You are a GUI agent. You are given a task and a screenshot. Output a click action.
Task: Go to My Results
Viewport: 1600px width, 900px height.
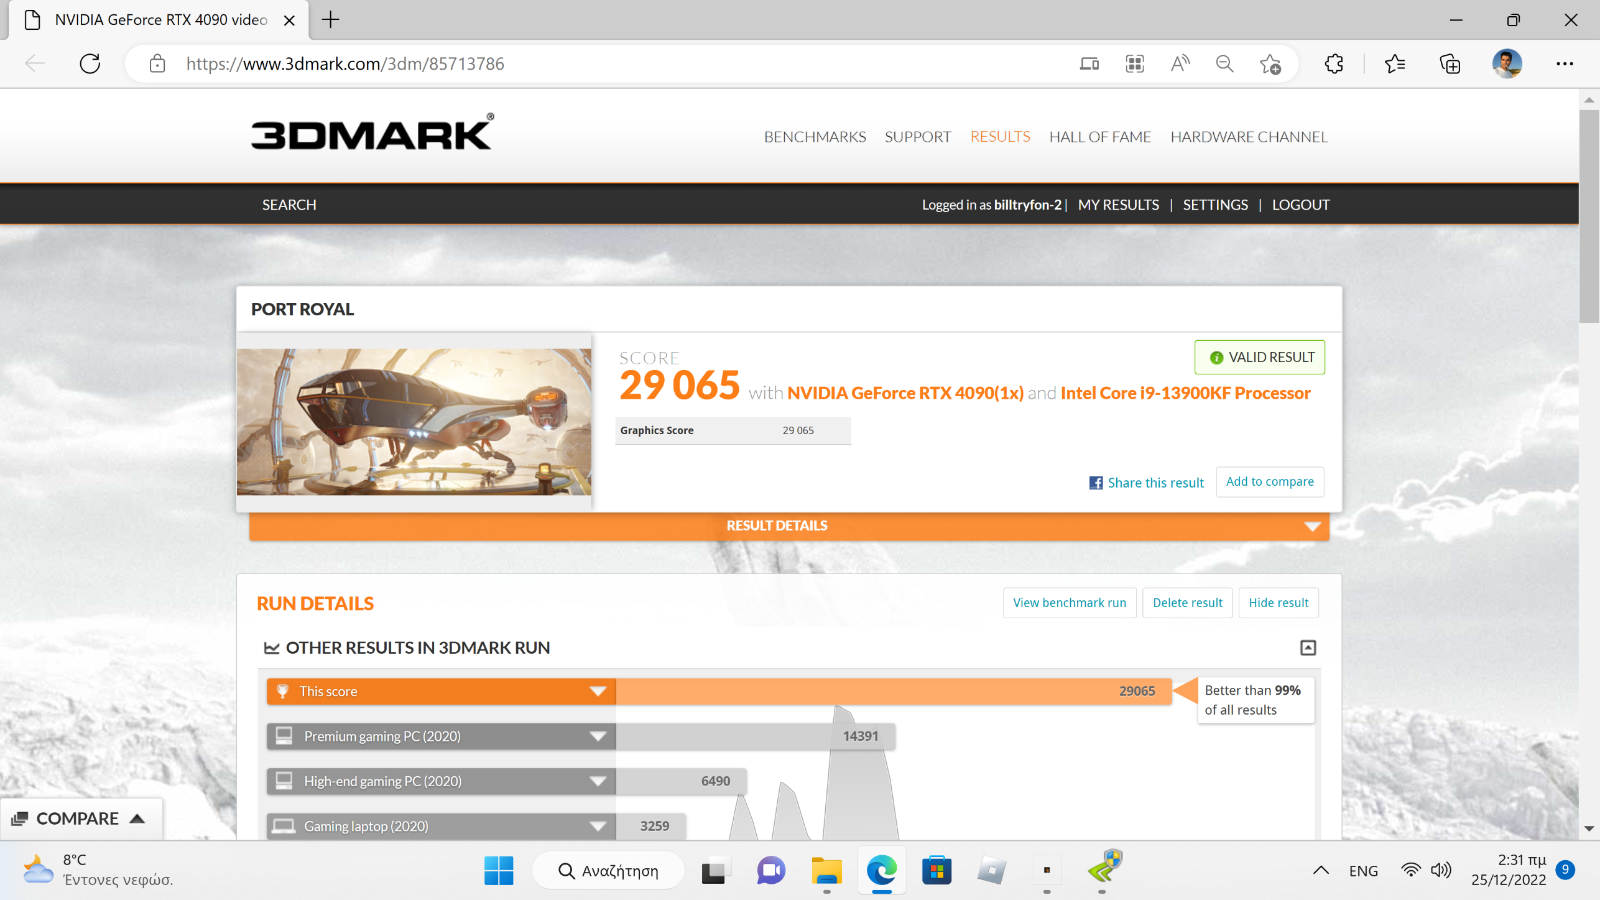click(1119, 205)
